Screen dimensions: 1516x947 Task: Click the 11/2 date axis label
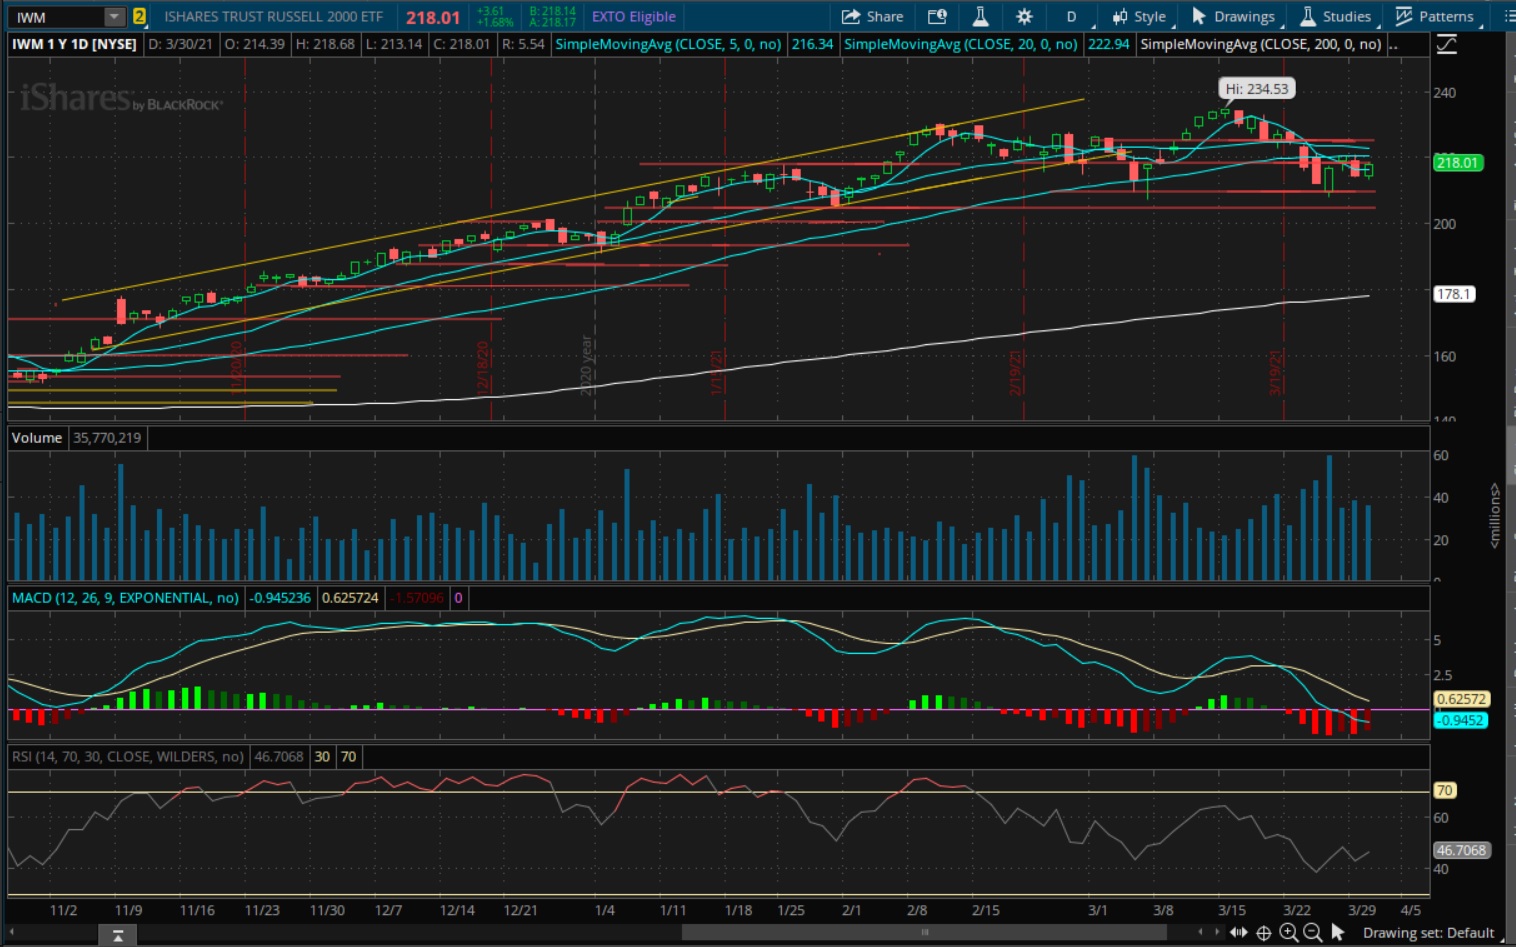pyautogui.click(x=63, y=910)
